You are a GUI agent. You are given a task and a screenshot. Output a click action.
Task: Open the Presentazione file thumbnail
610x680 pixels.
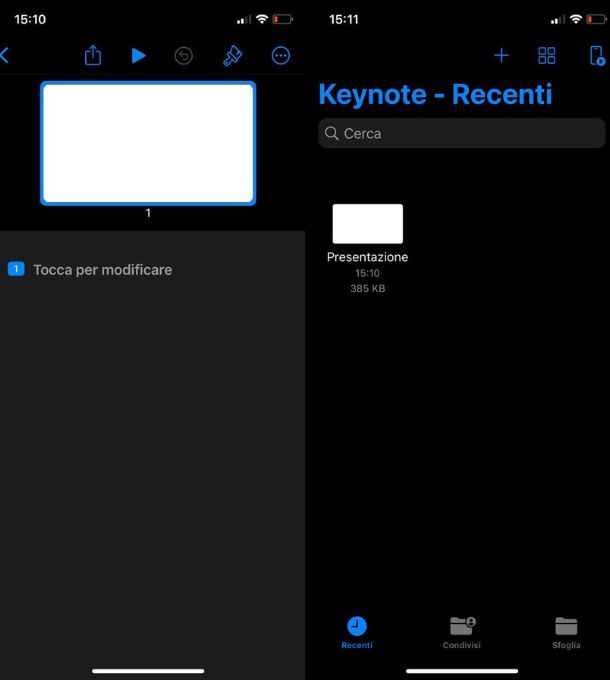[368, 224]
